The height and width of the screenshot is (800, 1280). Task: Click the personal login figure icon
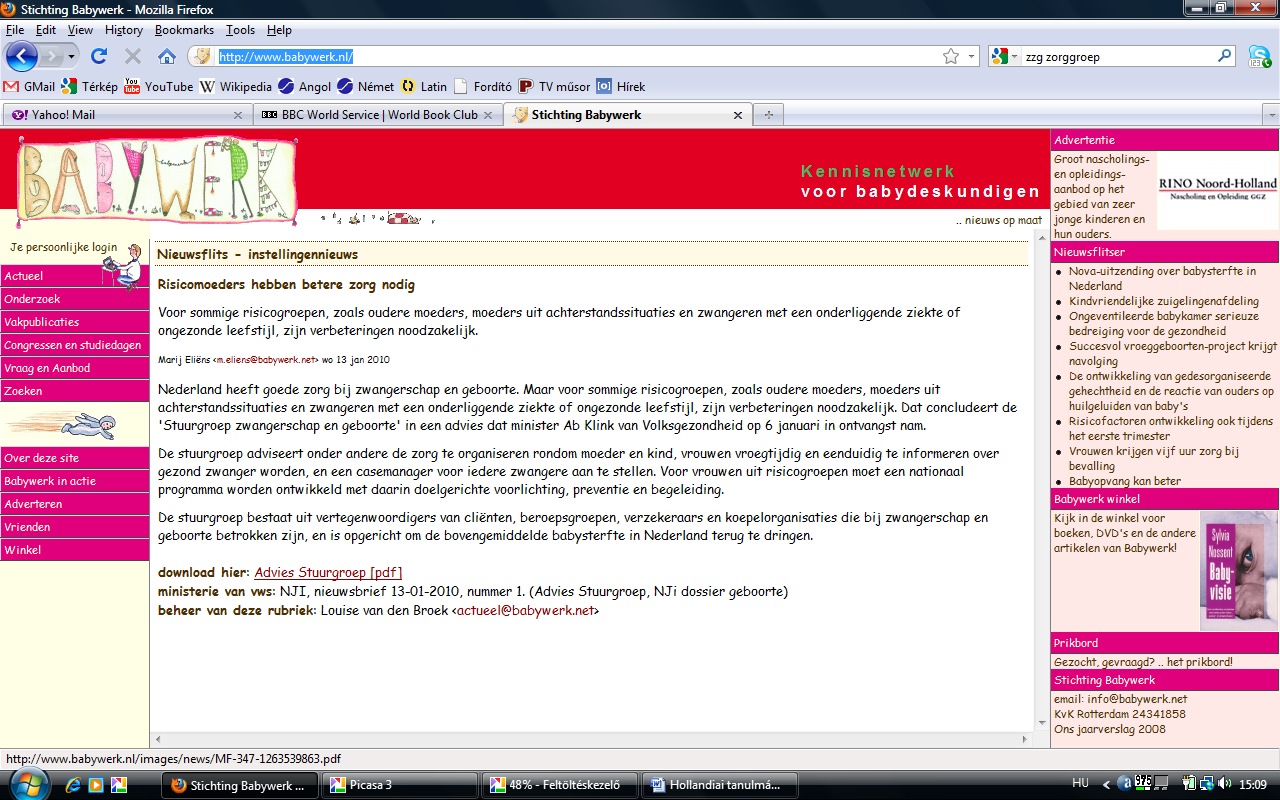point(122,267)
